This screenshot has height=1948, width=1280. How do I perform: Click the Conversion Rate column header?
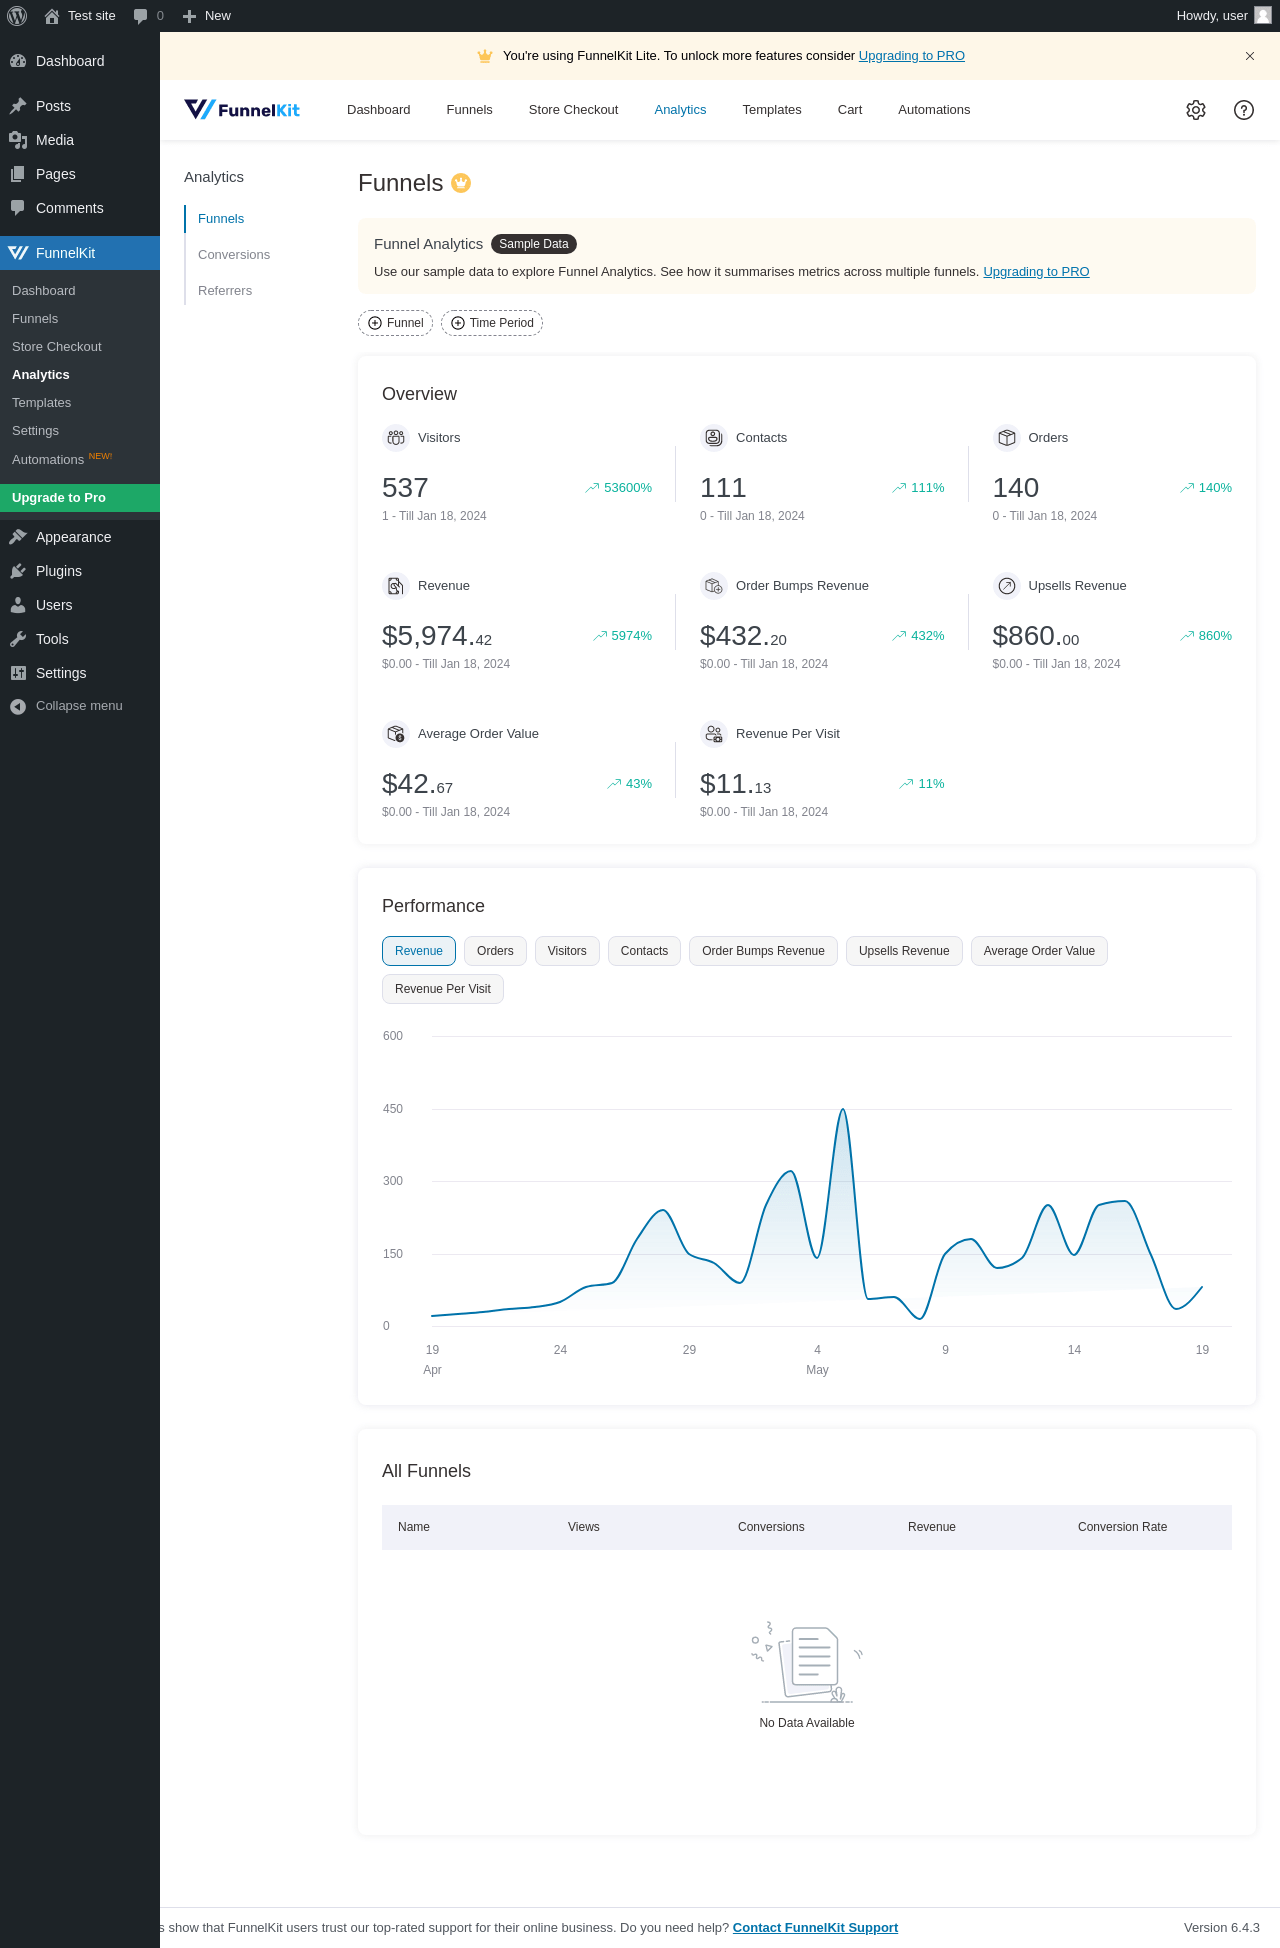(x=1122, y=1527)
